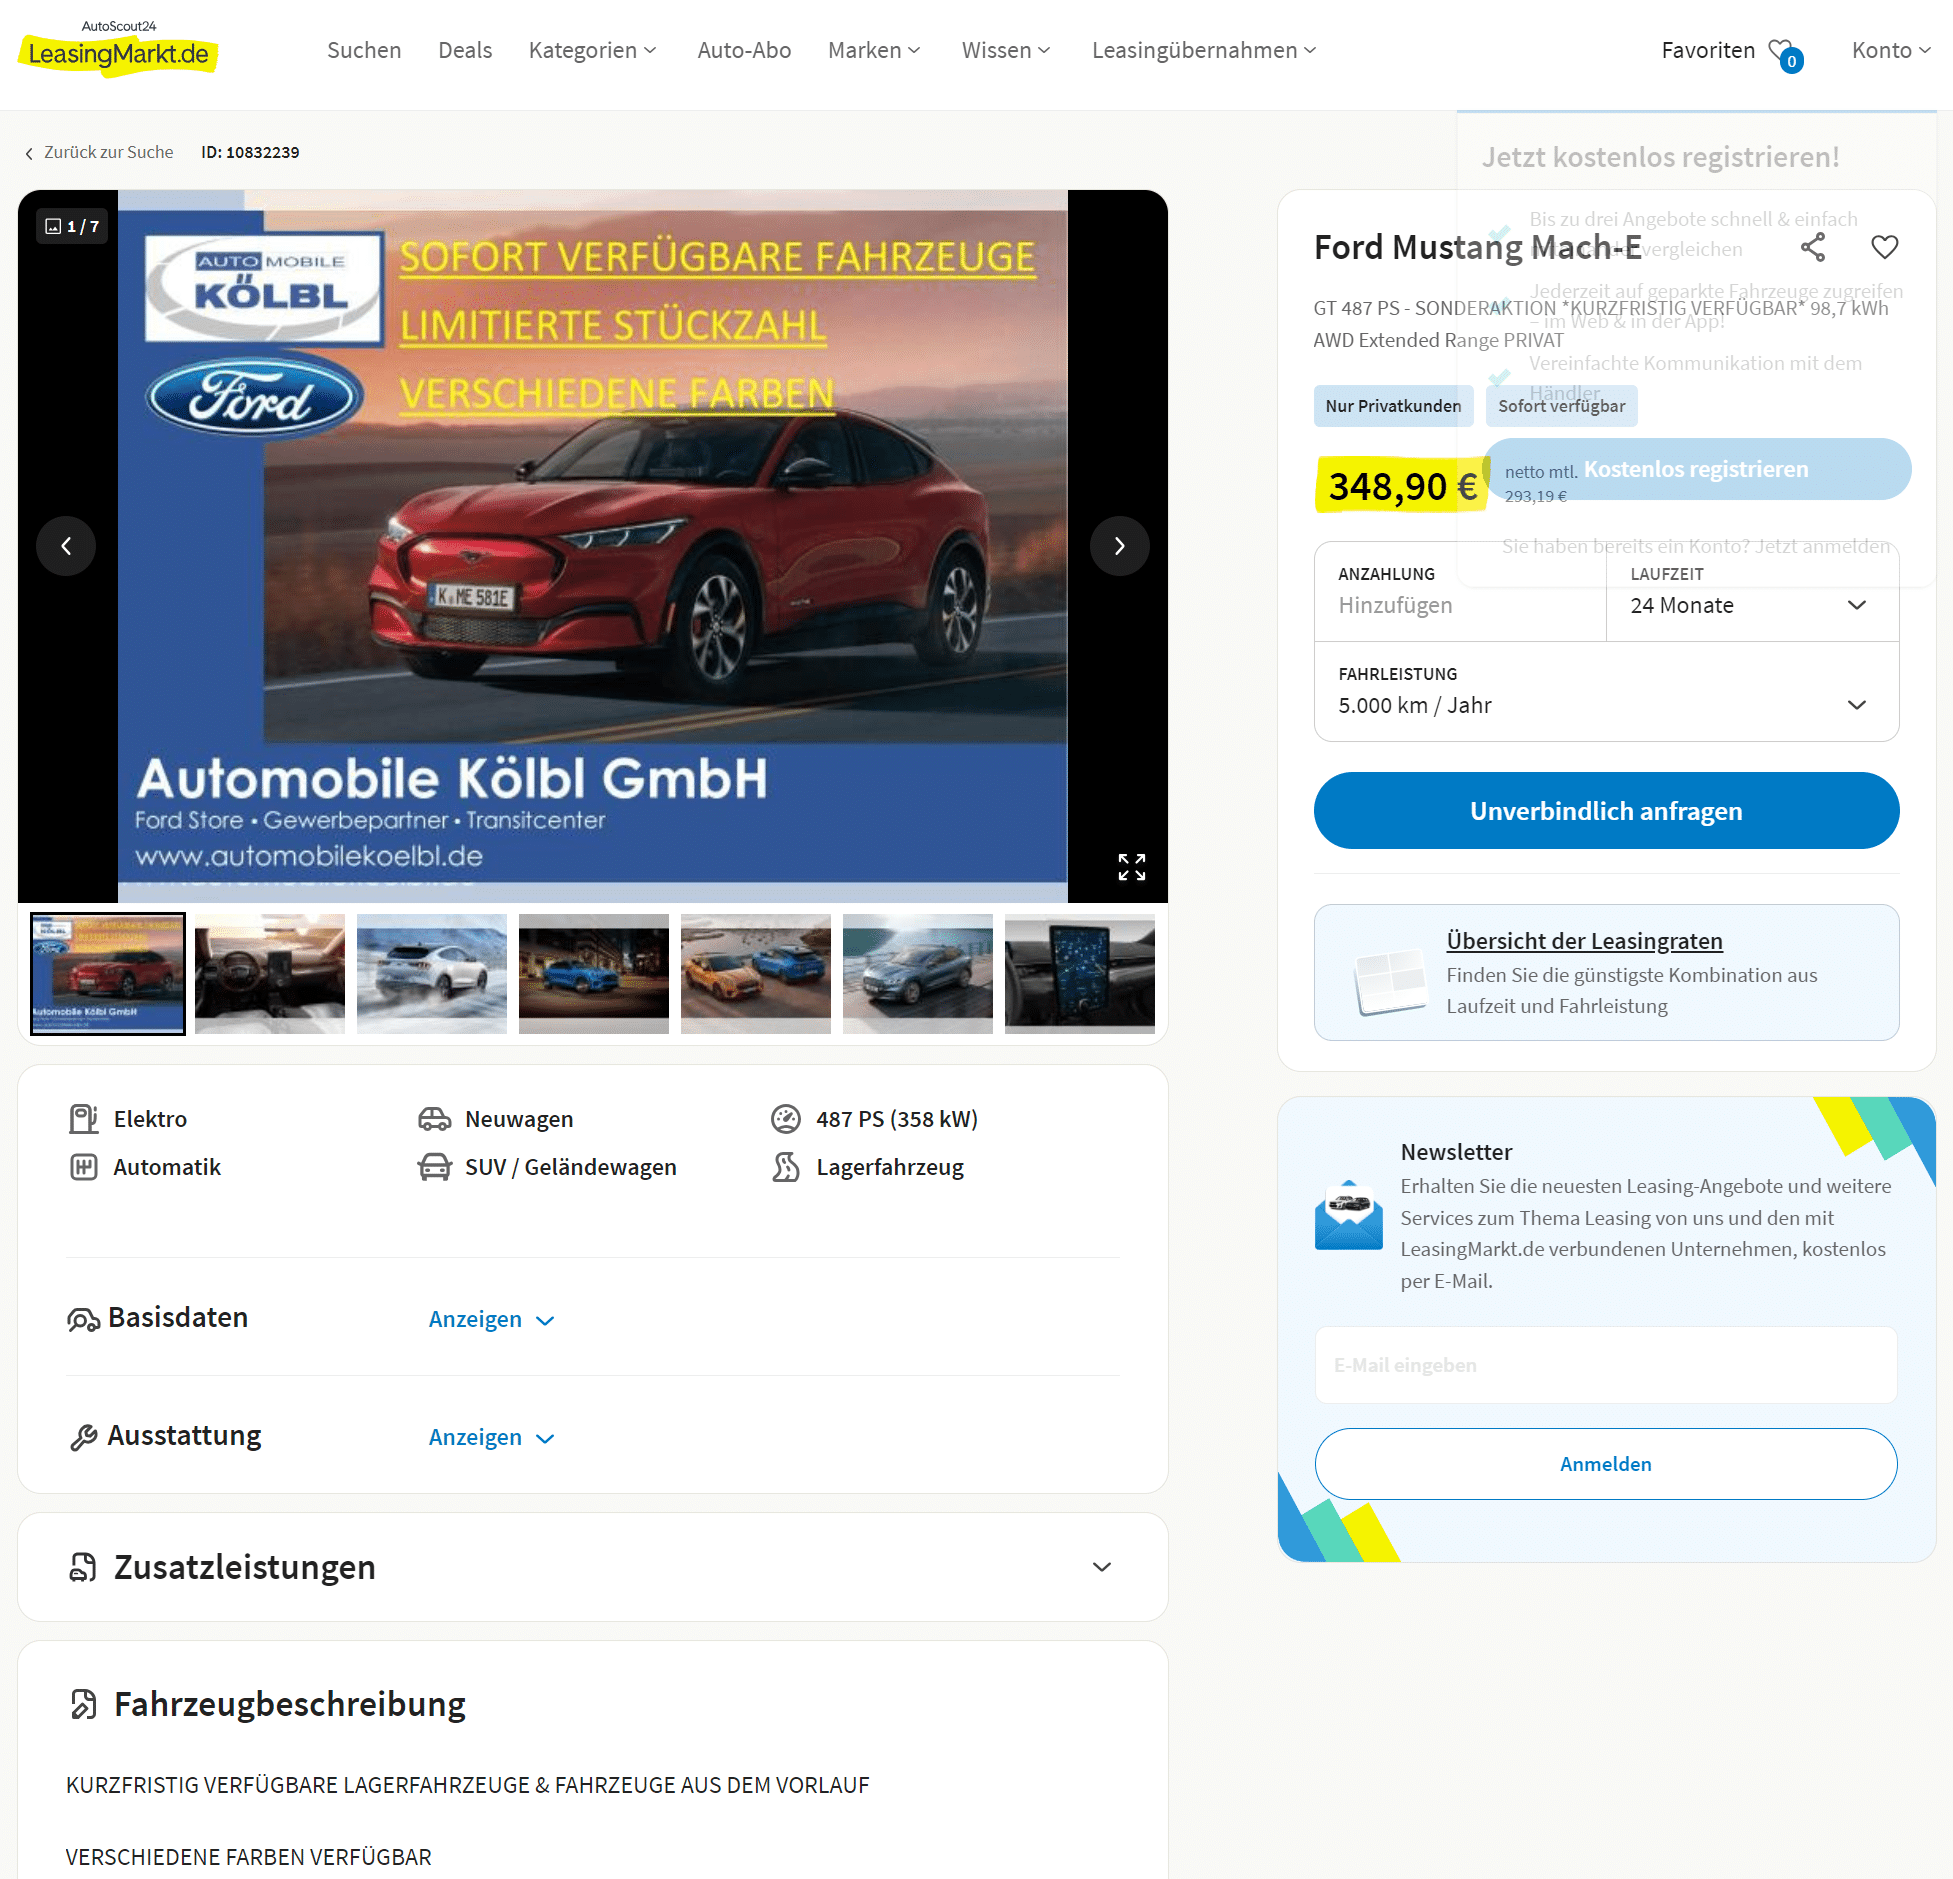Select the touchscreen display thumbnail
Image resolution: width=1953 pixels, height=1879 pixels.
[1080, 973]
